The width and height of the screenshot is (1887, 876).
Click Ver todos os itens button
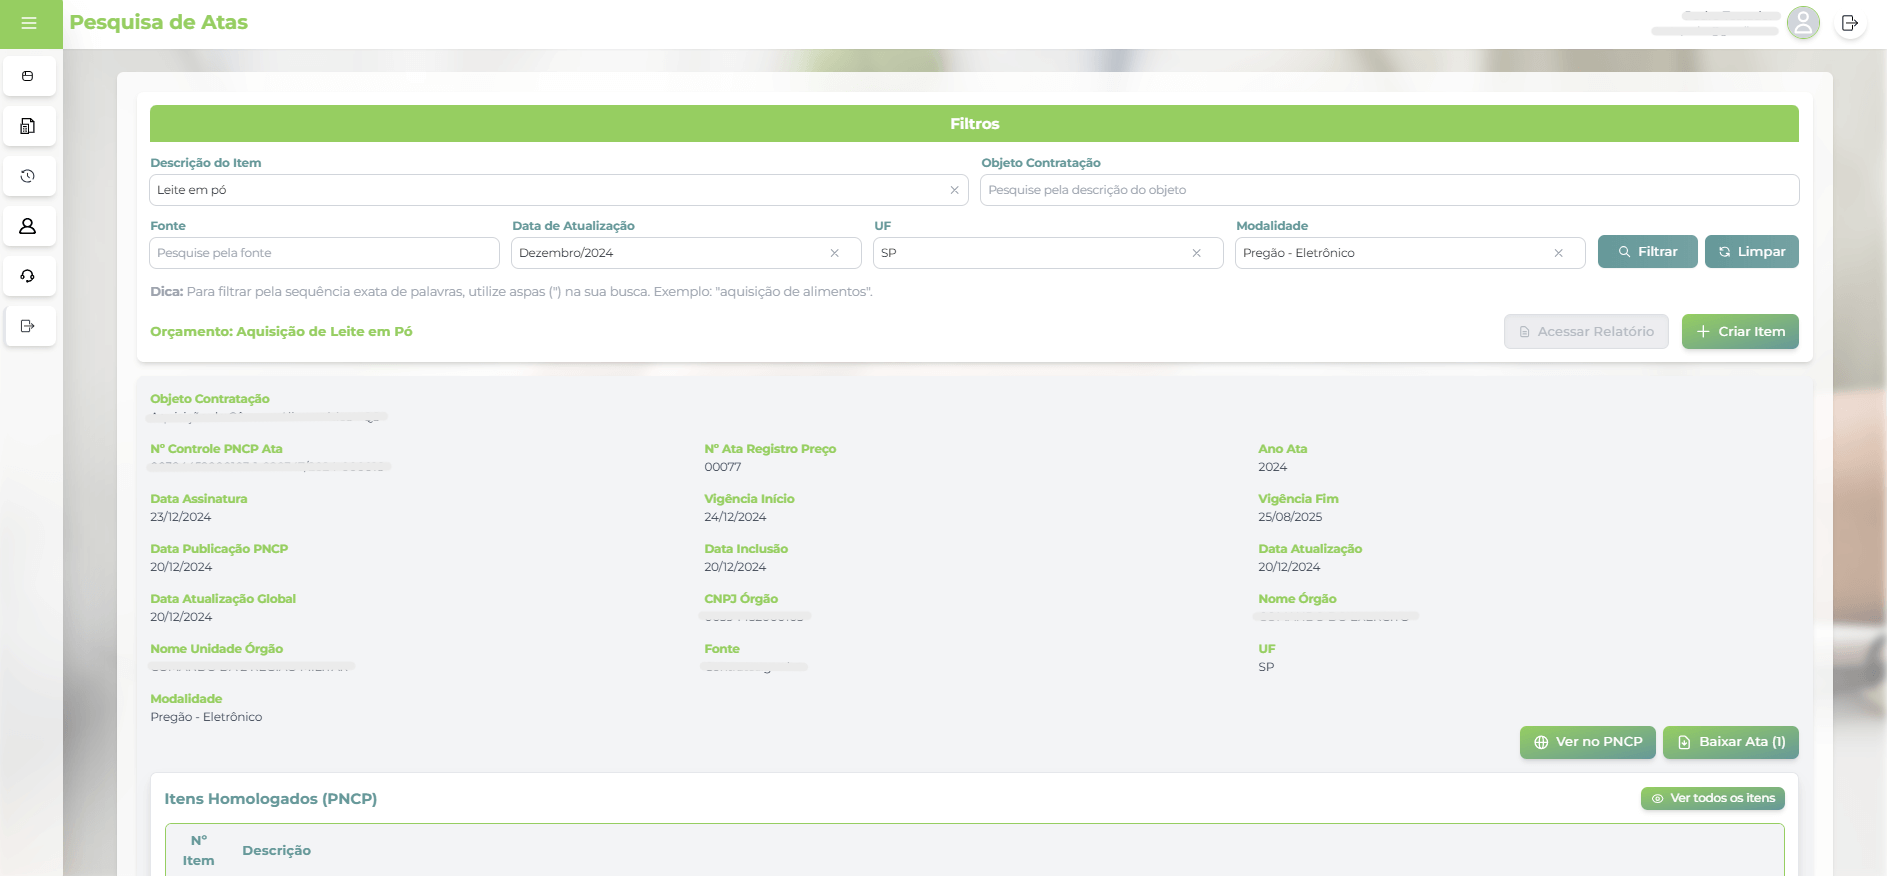pos(1712,798)
